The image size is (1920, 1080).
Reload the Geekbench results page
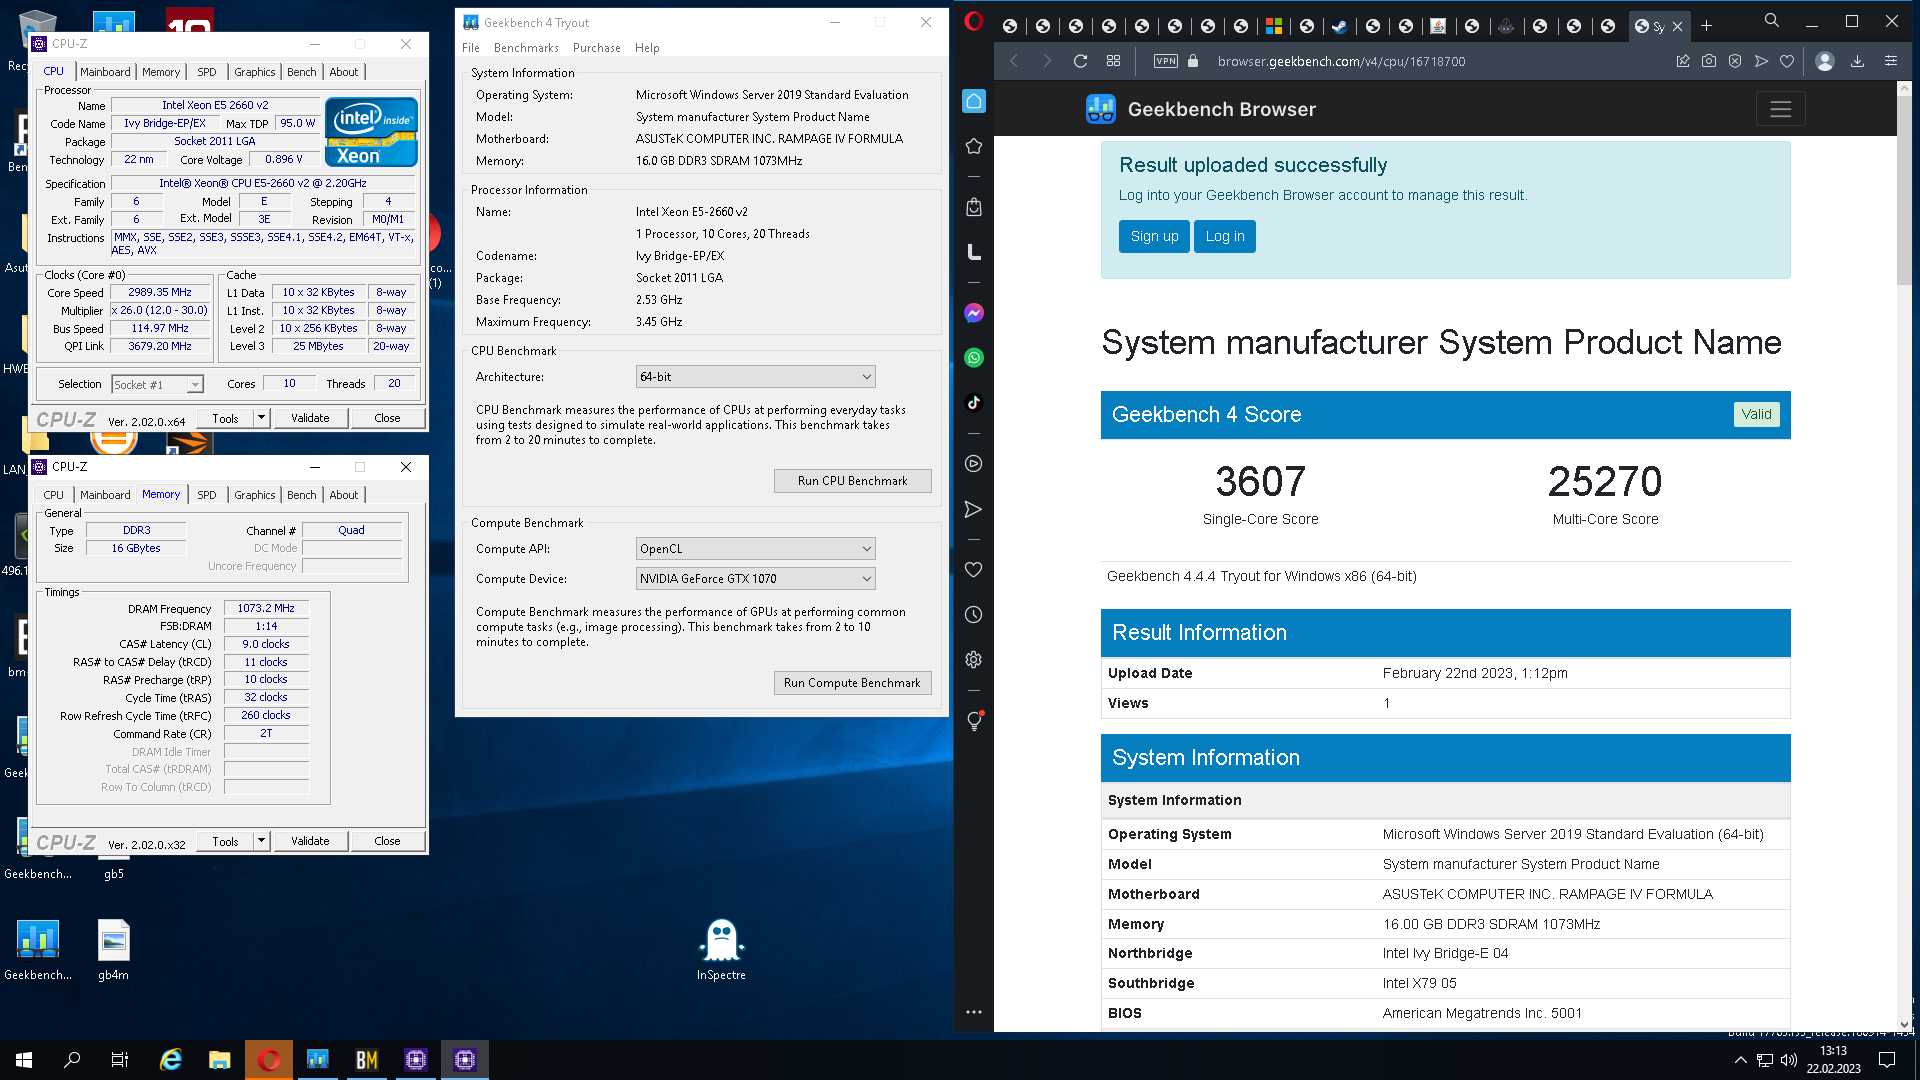(x=1080, y=61)
